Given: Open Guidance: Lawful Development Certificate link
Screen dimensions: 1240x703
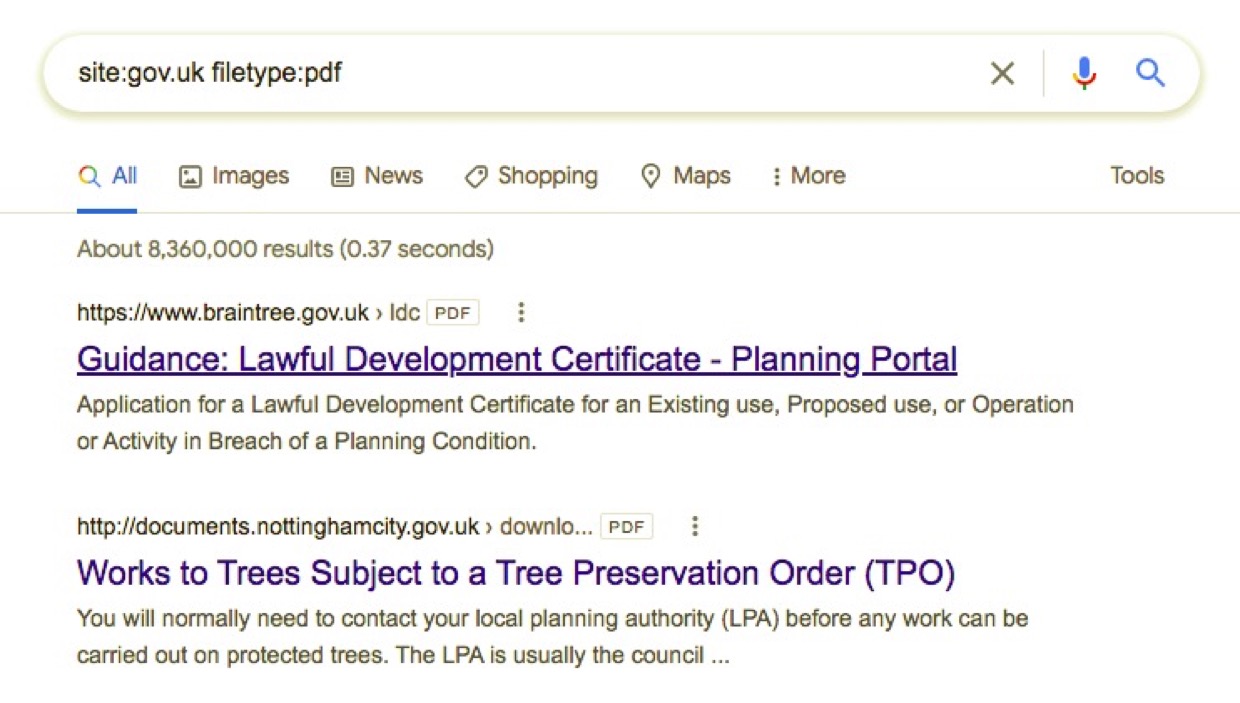Looking at the screenshot, I should click(517, 359).
